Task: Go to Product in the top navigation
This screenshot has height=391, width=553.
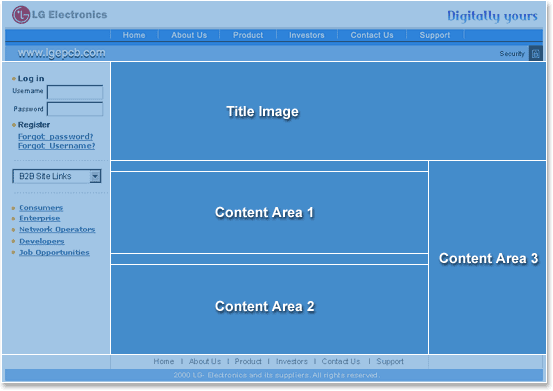Action: (x=248, y=35)
